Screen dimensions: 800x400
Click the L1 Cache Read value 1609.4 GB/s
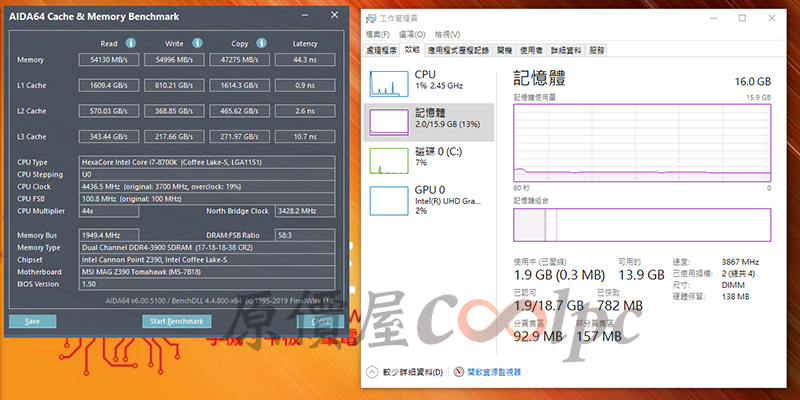coord(108,85)
